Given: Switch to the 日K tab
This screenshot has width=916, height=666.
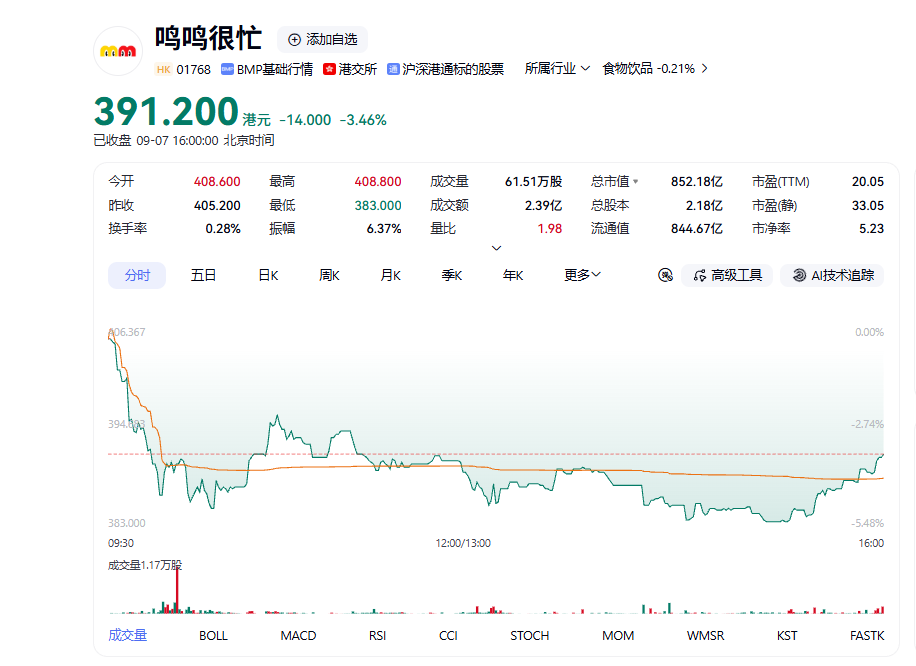Looking at the screenshot, I should pyautogui.click(x=268, y=275).
